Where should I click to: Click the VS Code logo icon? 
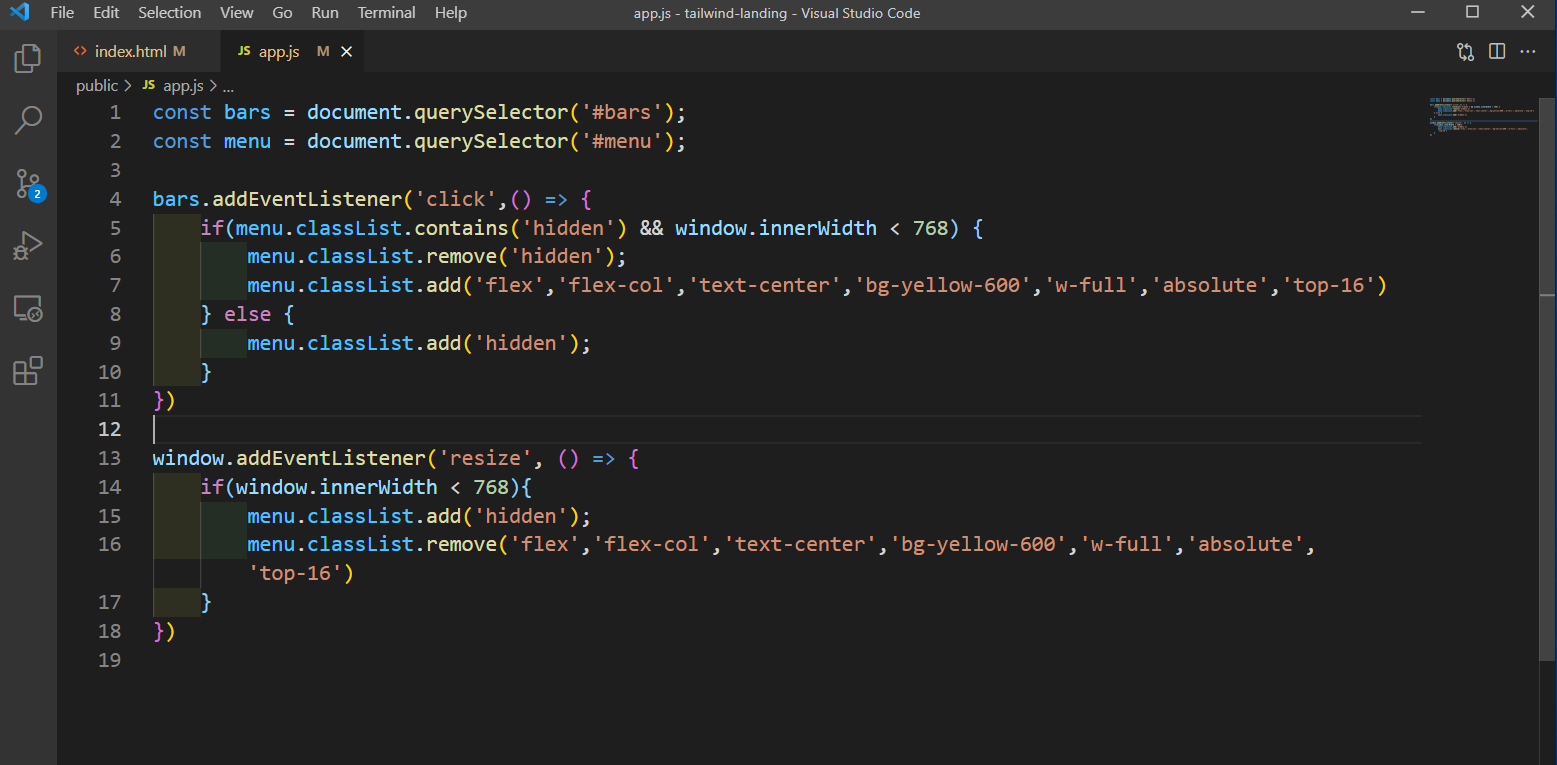20,13
